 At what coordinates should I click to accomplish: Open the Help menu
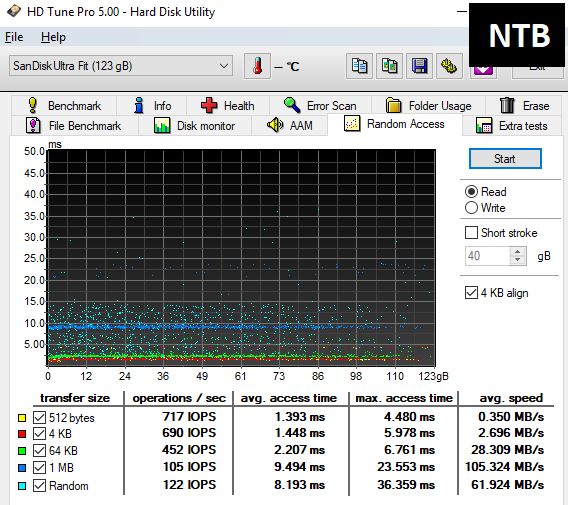click(x=53, y=37)
